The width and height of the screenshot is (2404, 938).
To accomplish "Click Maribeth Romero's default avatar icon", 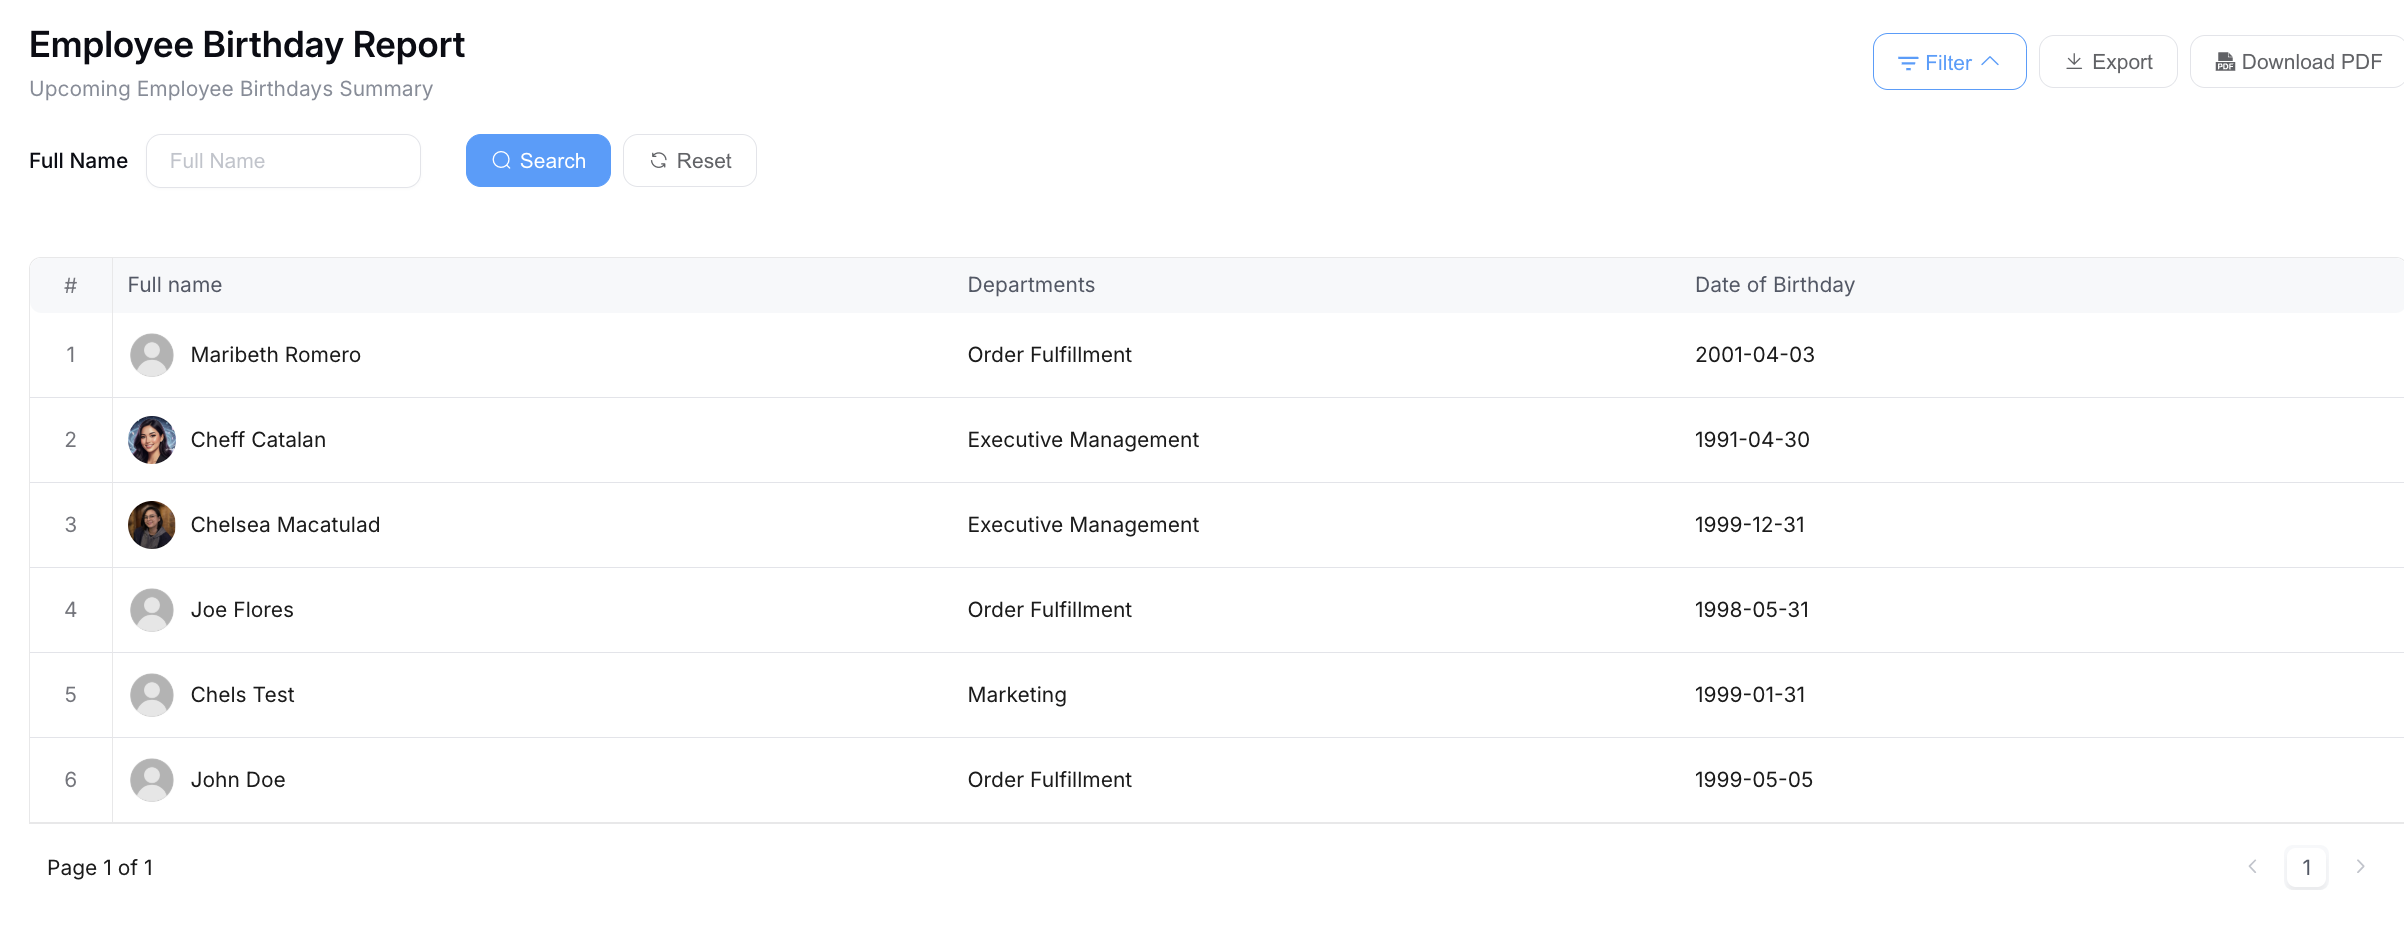I will (x=152, y=355).
